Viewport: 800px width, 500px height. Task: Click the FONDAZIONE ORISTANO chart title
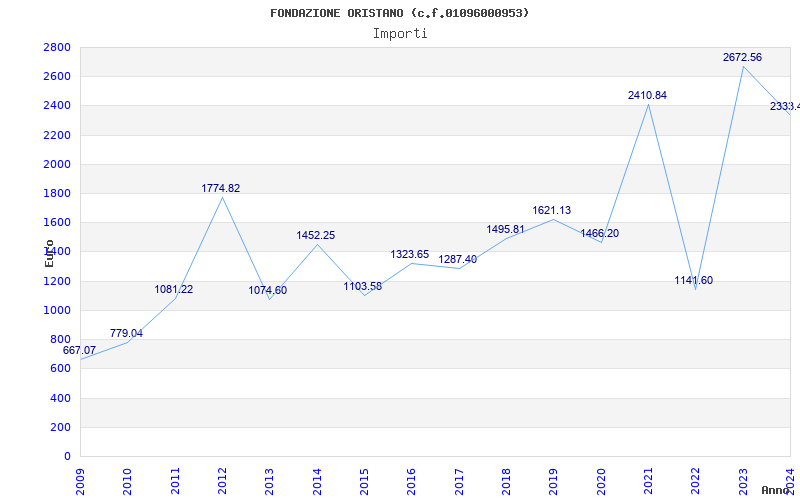click(x=400, y=13)
